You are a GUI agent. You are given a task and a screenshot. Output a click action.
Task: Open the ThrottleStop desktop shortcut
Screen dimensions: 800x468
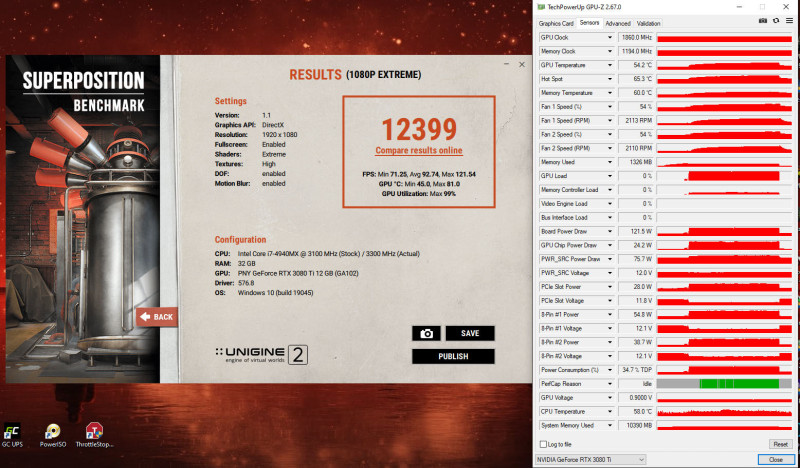[94, 435]
